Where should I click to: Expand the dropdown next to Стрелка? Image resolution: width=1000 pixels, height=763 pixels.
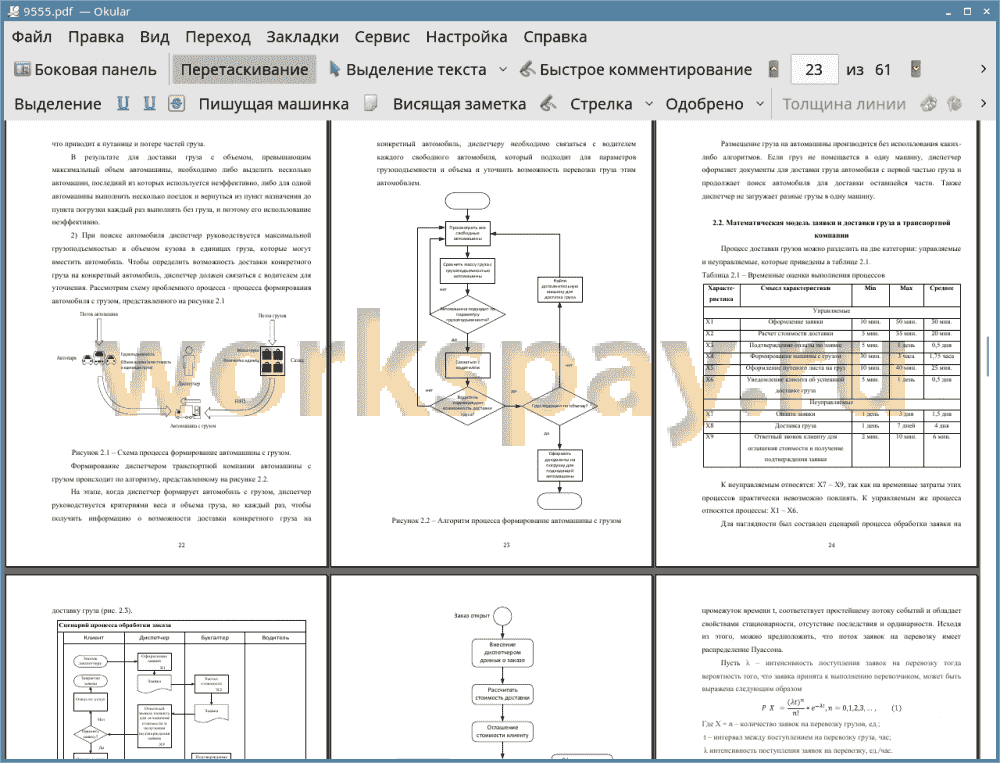click(649, 104)
